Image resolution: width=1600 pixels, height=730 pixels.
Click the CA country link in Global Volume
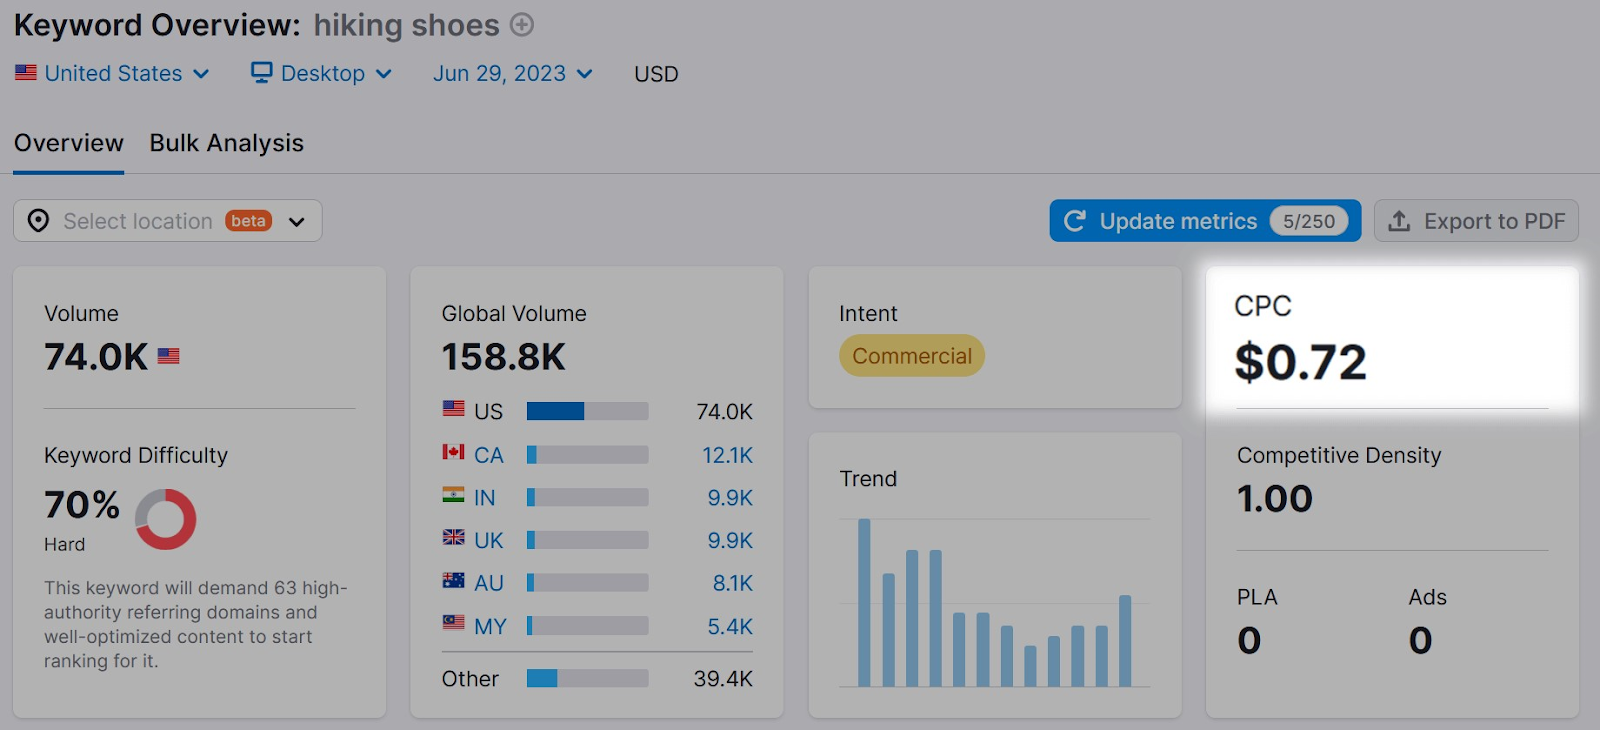(488, 455)
